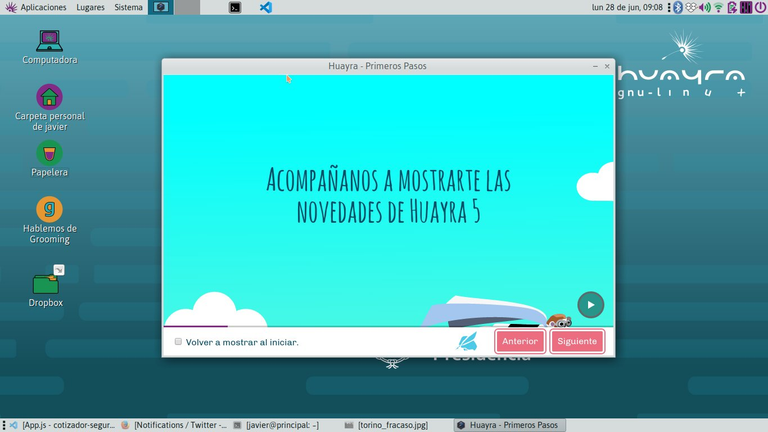Image resolution: width=768 pixels, height=432 pixels.
Task: Select the Papelera desktop icon
Action: click(x=49, y=159)
